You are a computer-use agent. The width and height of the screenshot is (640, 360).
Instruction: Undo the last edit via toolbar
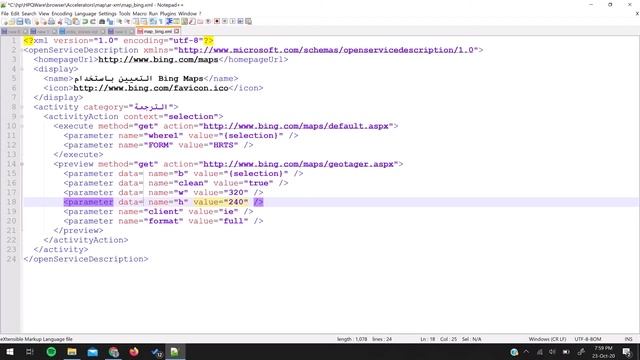[x=85, y=21]
